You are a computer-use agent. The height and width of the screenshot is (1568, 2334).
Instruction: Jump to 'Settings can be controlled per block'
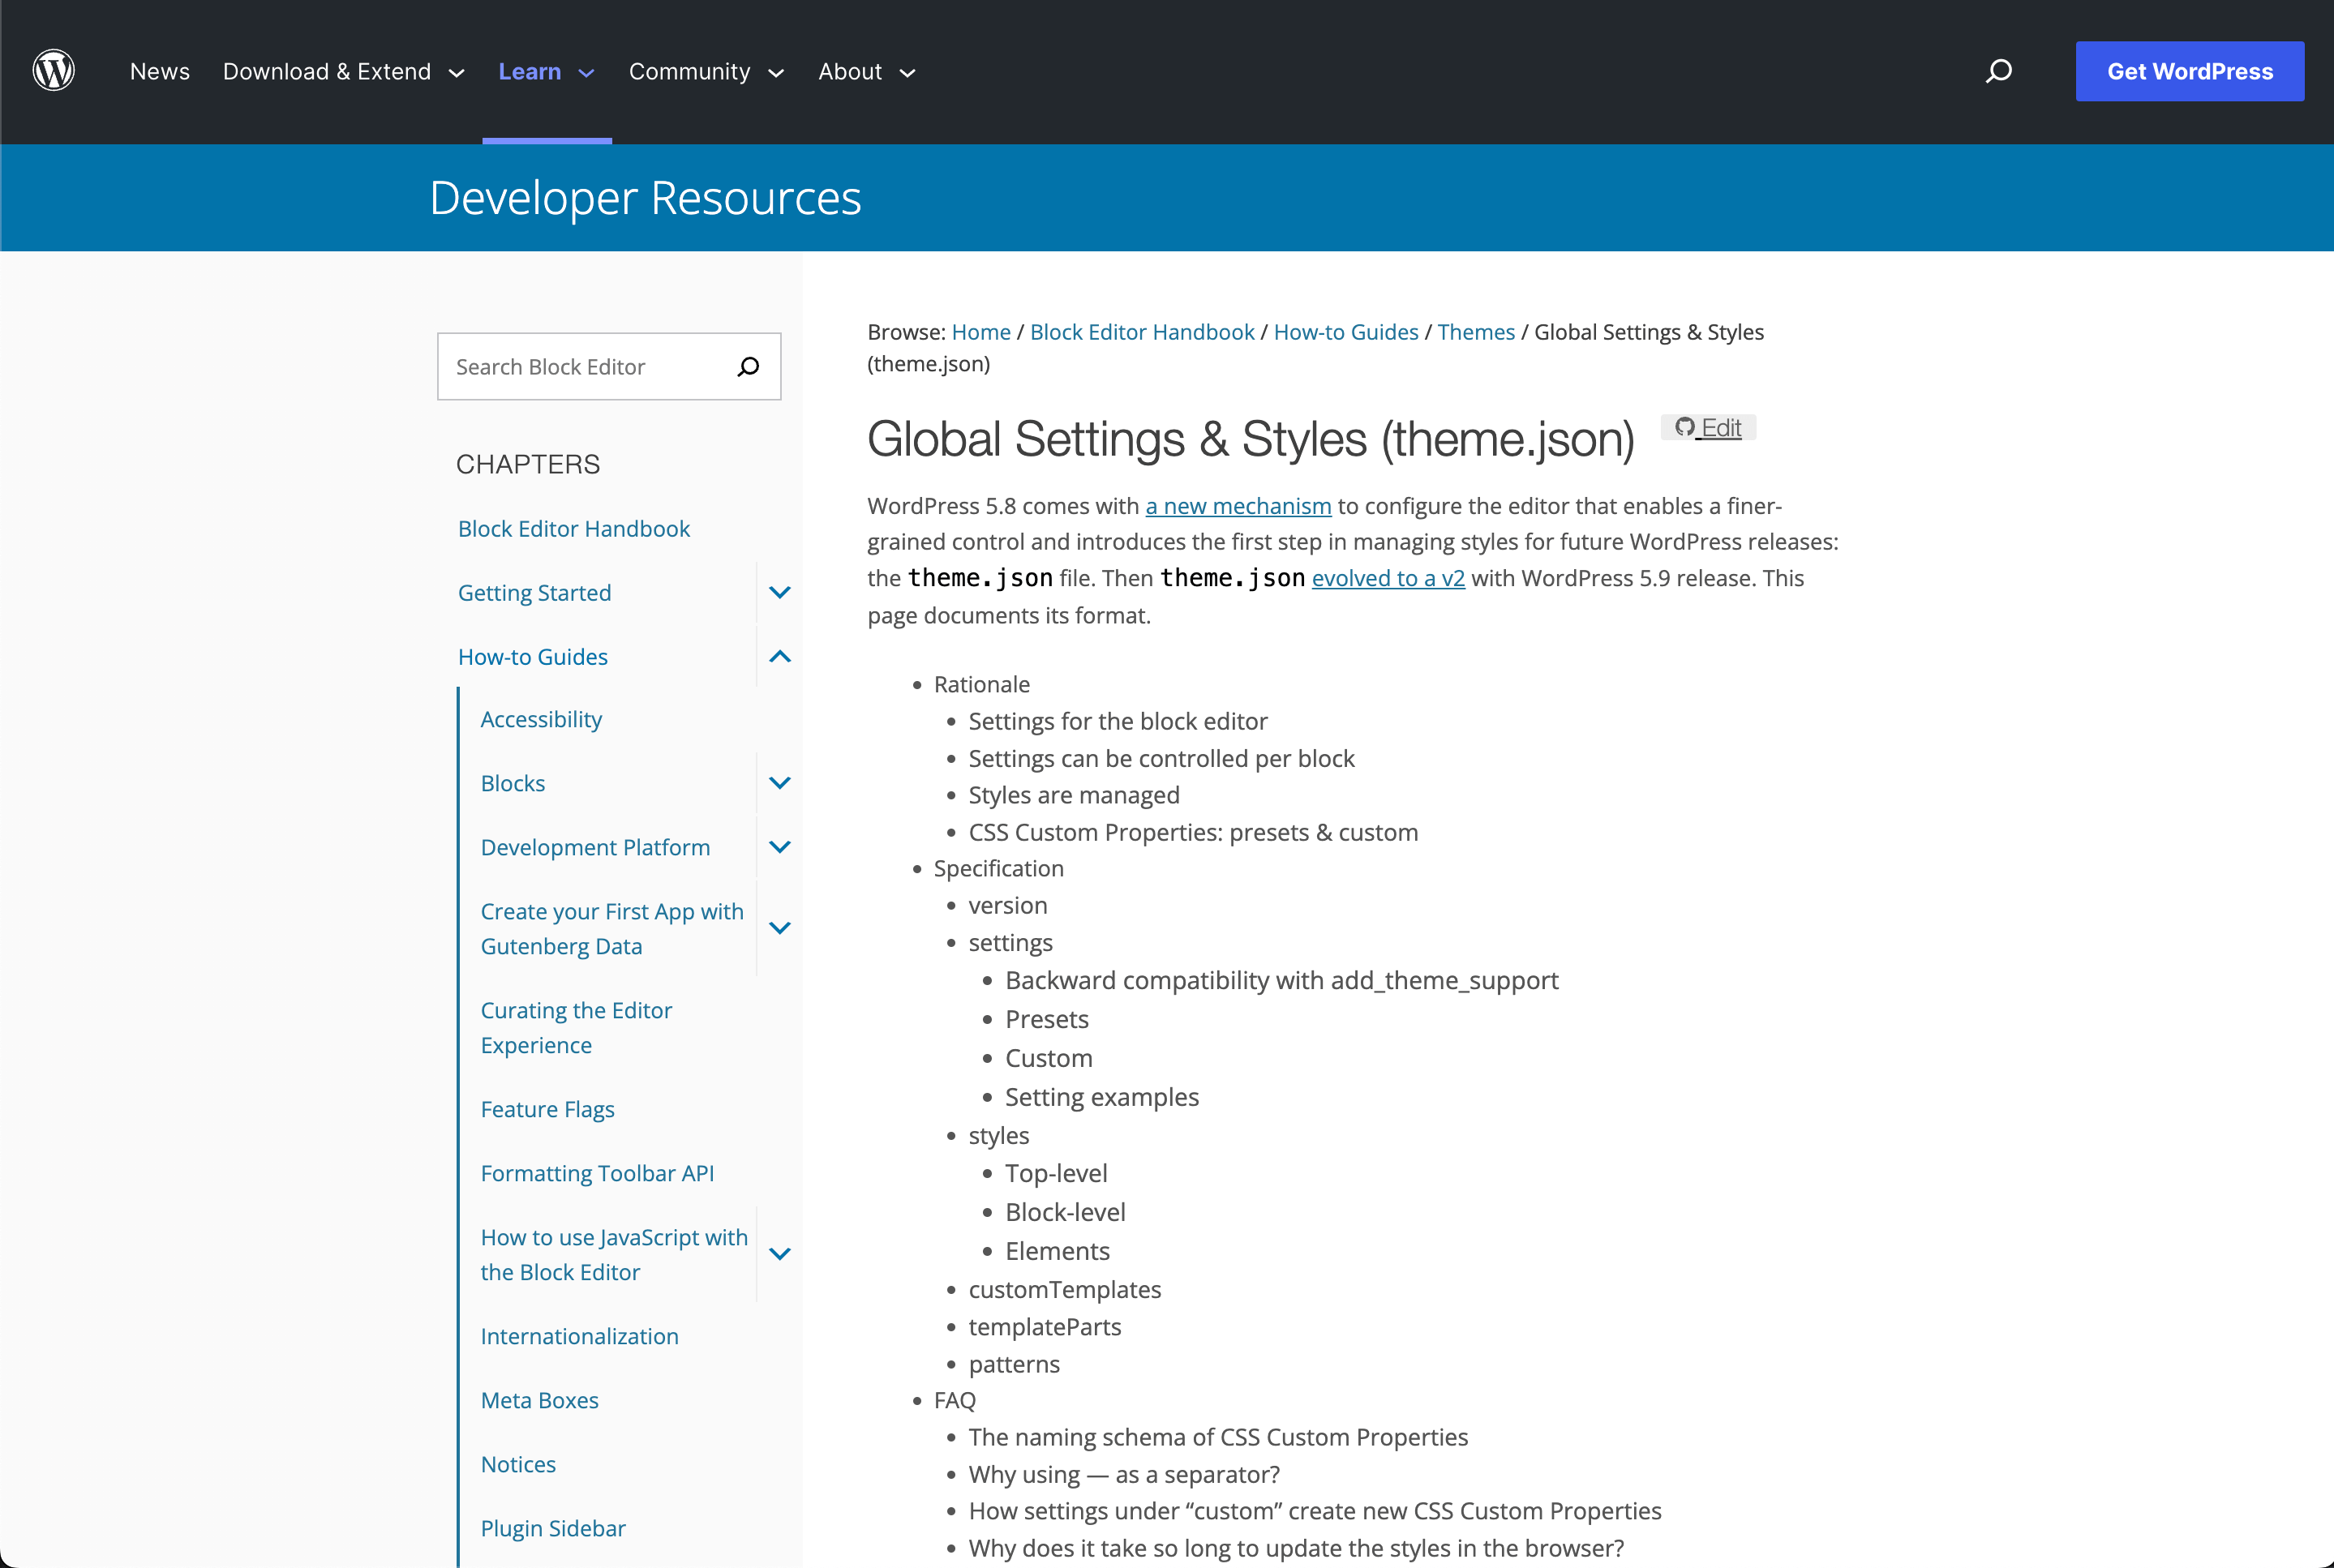click(1161, 758)
